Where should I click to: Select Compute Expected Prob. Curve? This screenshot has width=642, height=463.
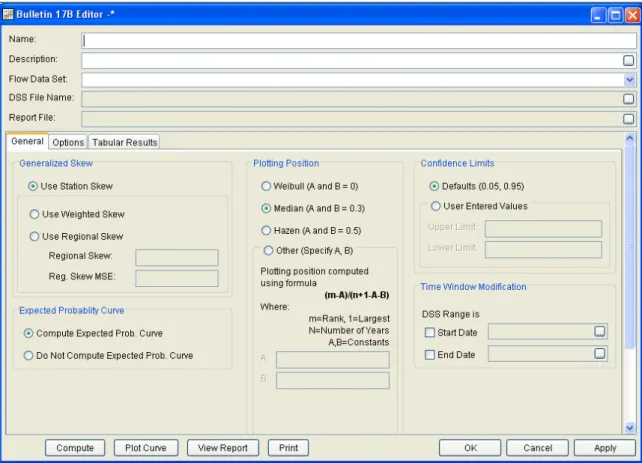93,333
